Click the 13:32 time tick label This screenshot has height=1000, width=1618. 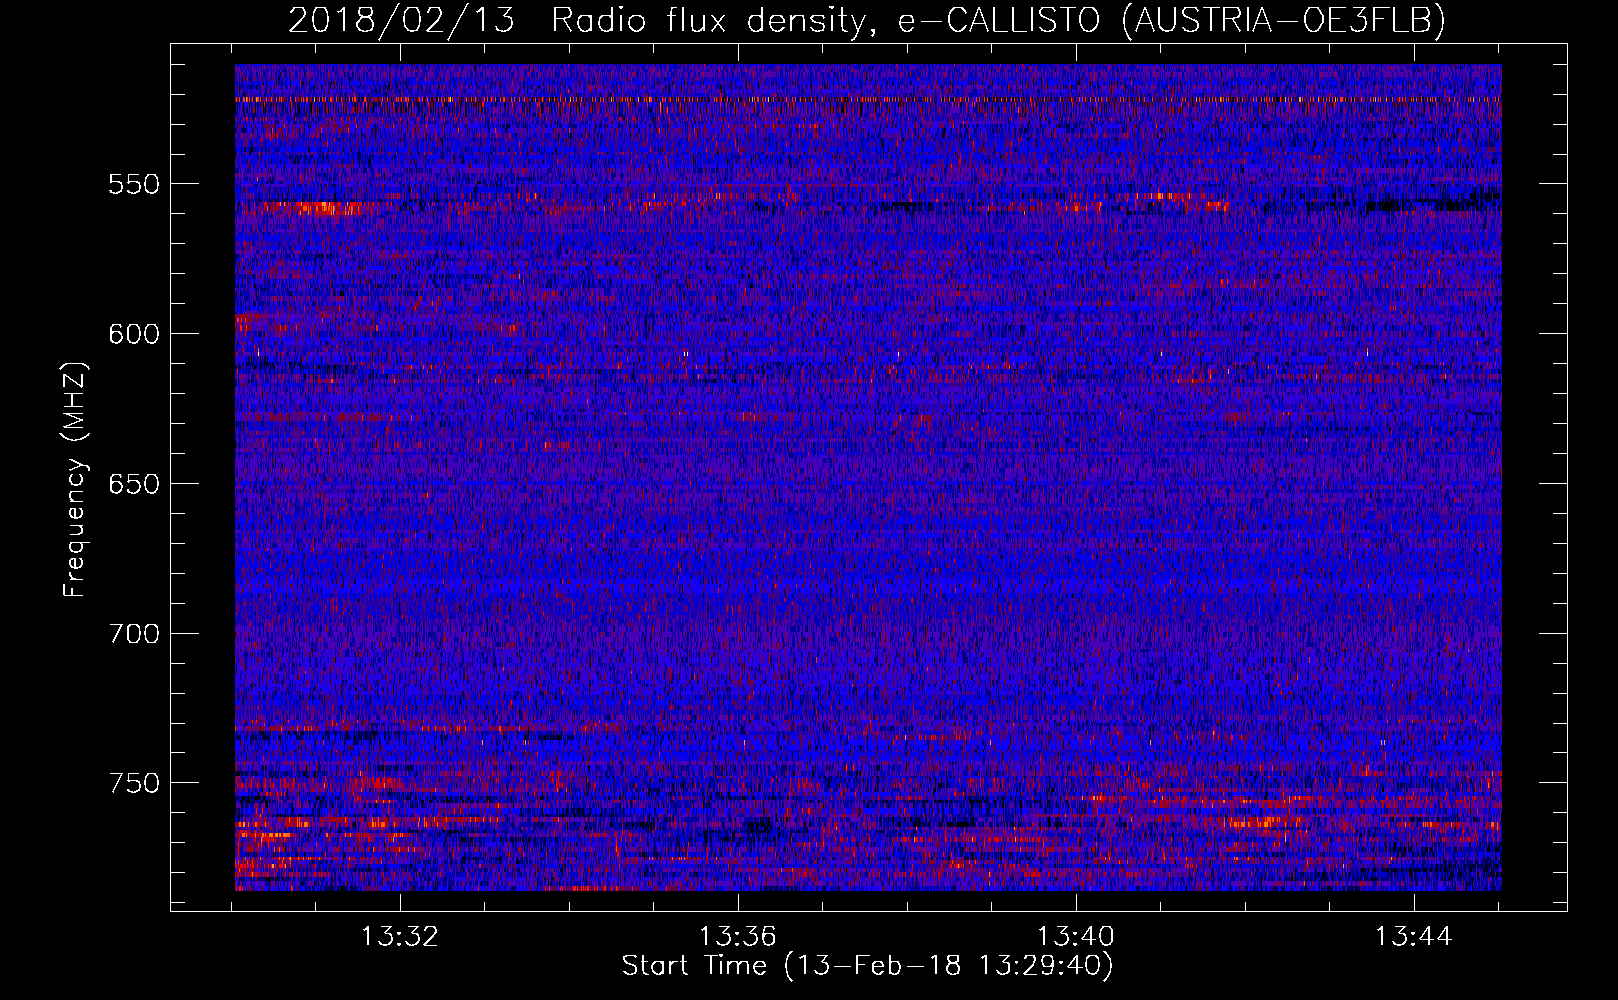coord(400,937)
